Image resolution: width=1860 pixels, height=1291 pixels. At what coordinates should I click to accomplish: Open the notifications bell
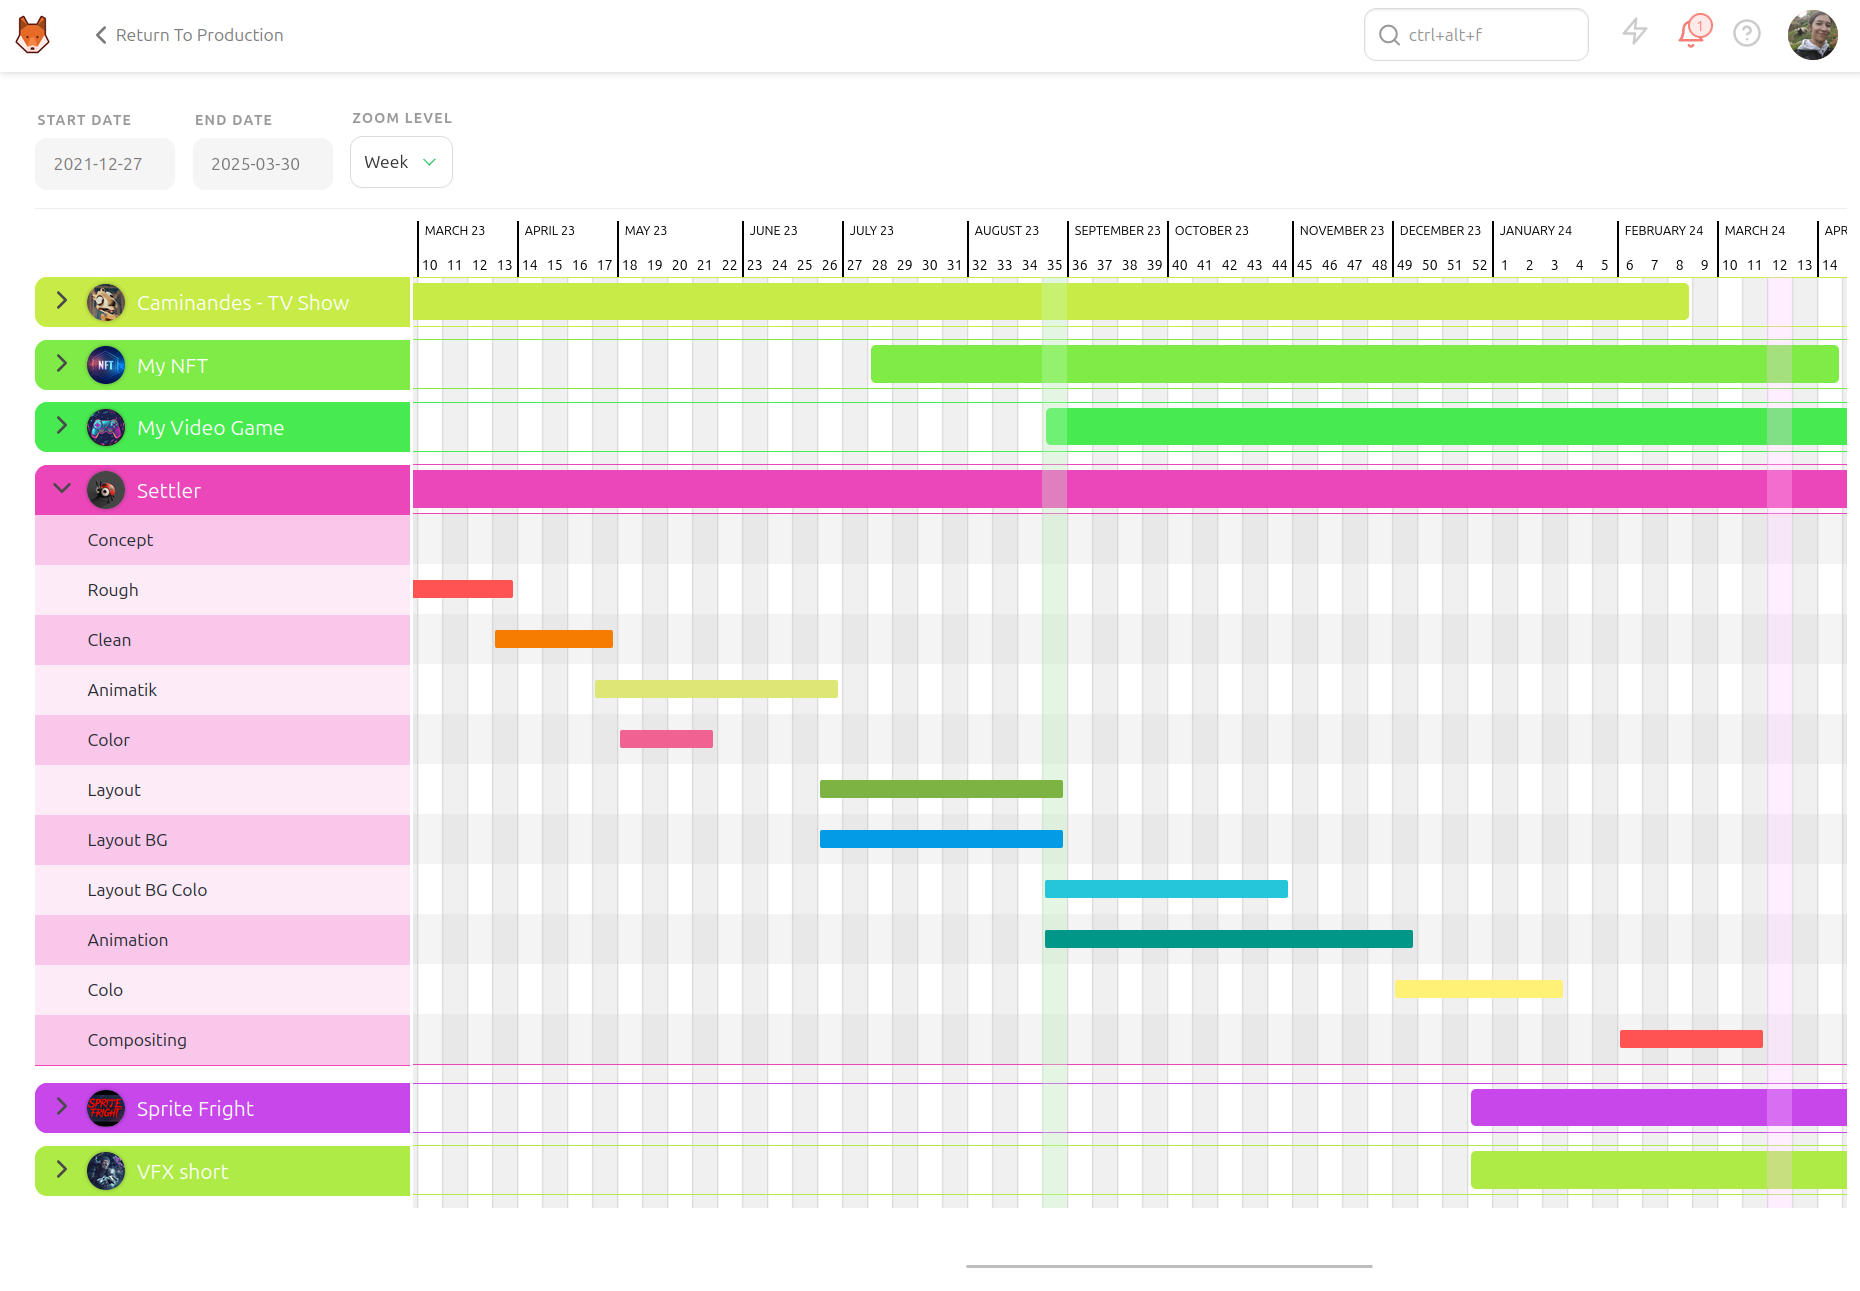click(x=1692, y=33)
